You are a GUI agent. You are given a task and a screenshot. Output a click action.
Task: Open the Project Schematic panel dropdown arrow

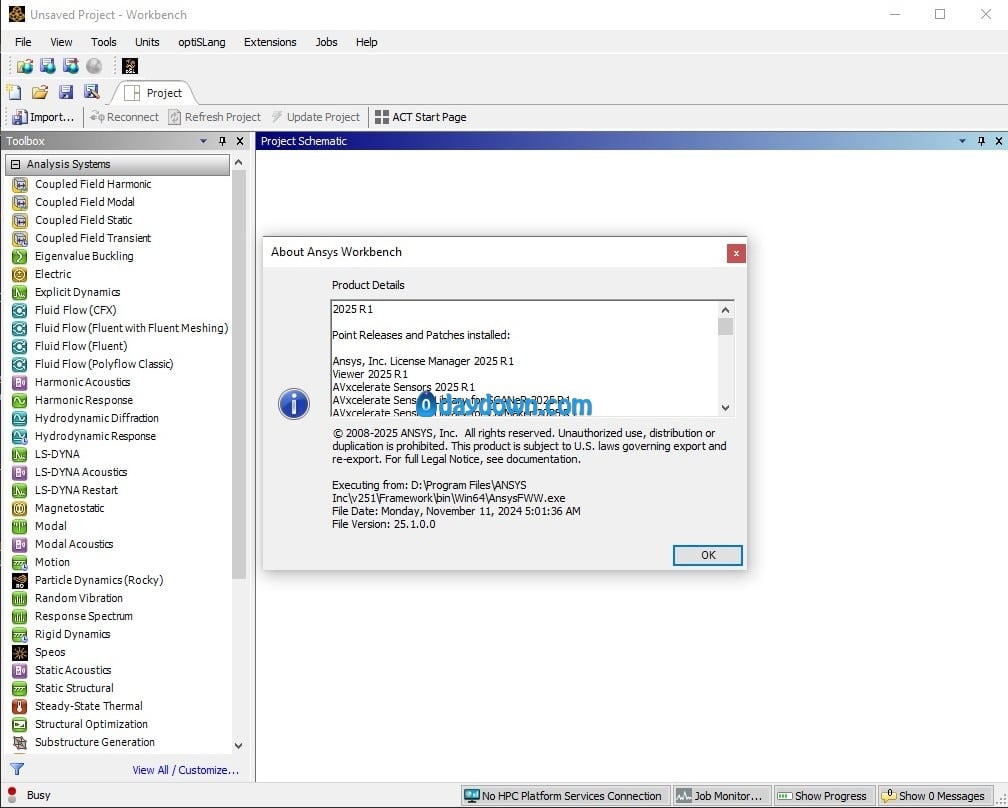(x=962, y=141)
